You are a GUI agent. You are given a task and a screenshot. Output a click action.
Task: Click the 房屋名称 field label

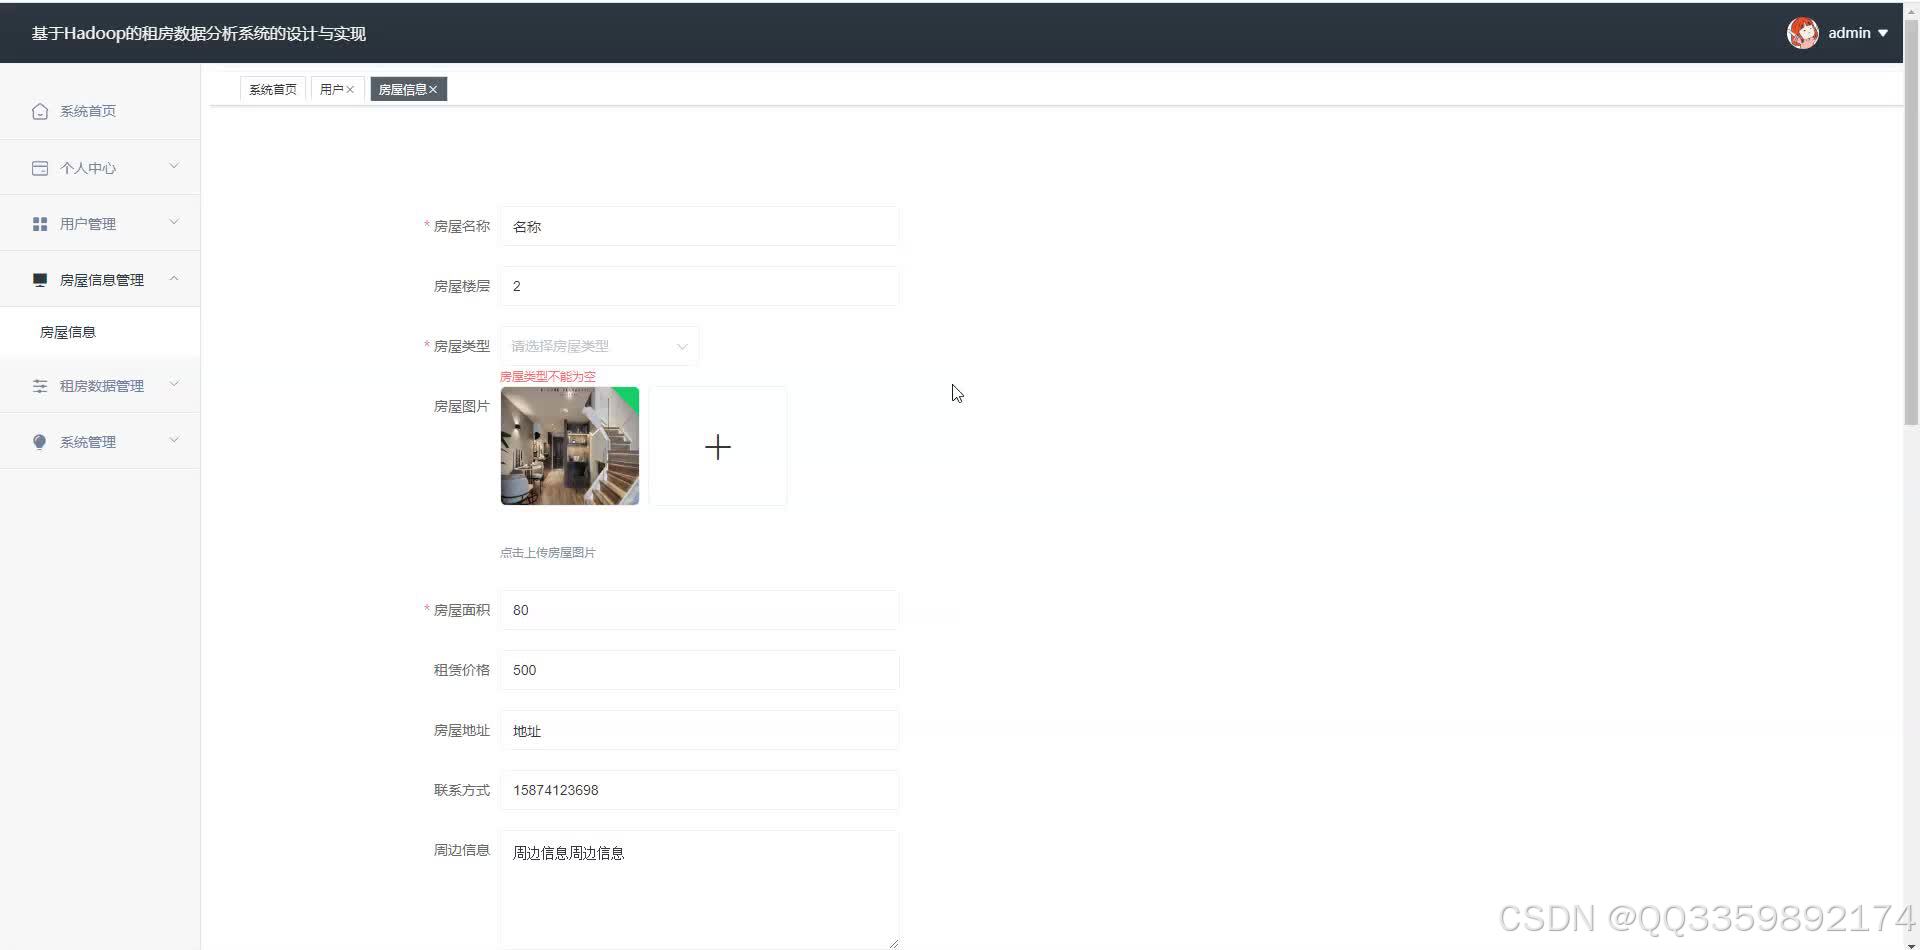pyautogui.click(x=461, y=226)
